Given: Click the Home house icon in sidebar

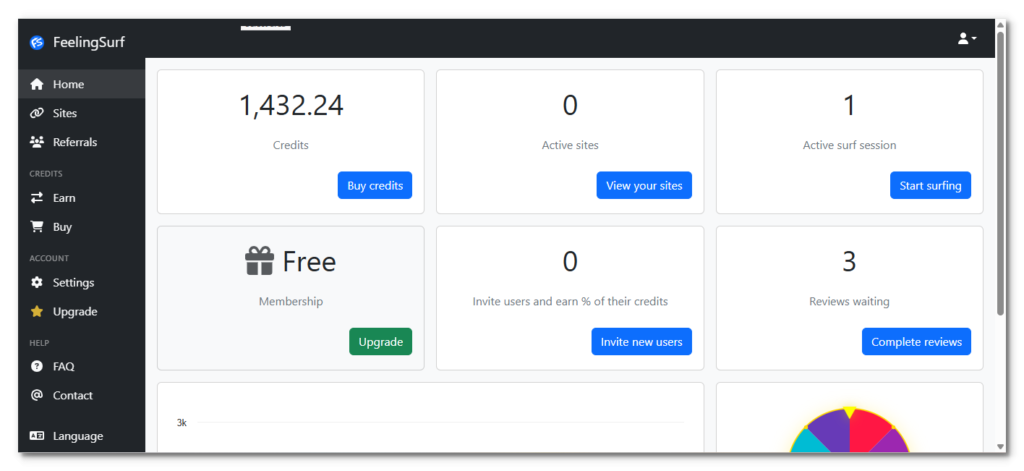Looking at the screenshot, I should click(x=37, y=85).
